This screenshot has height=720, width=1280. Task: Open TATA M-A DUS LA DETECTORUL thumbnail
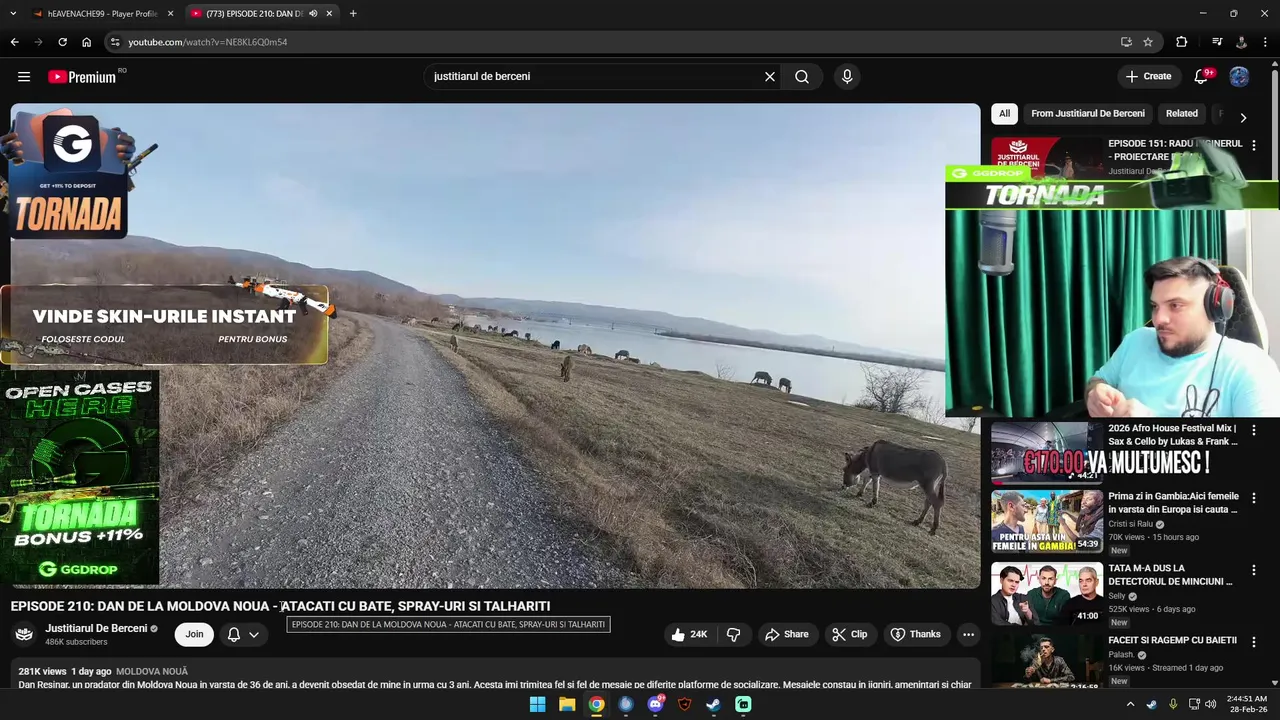click(1047, 593)
